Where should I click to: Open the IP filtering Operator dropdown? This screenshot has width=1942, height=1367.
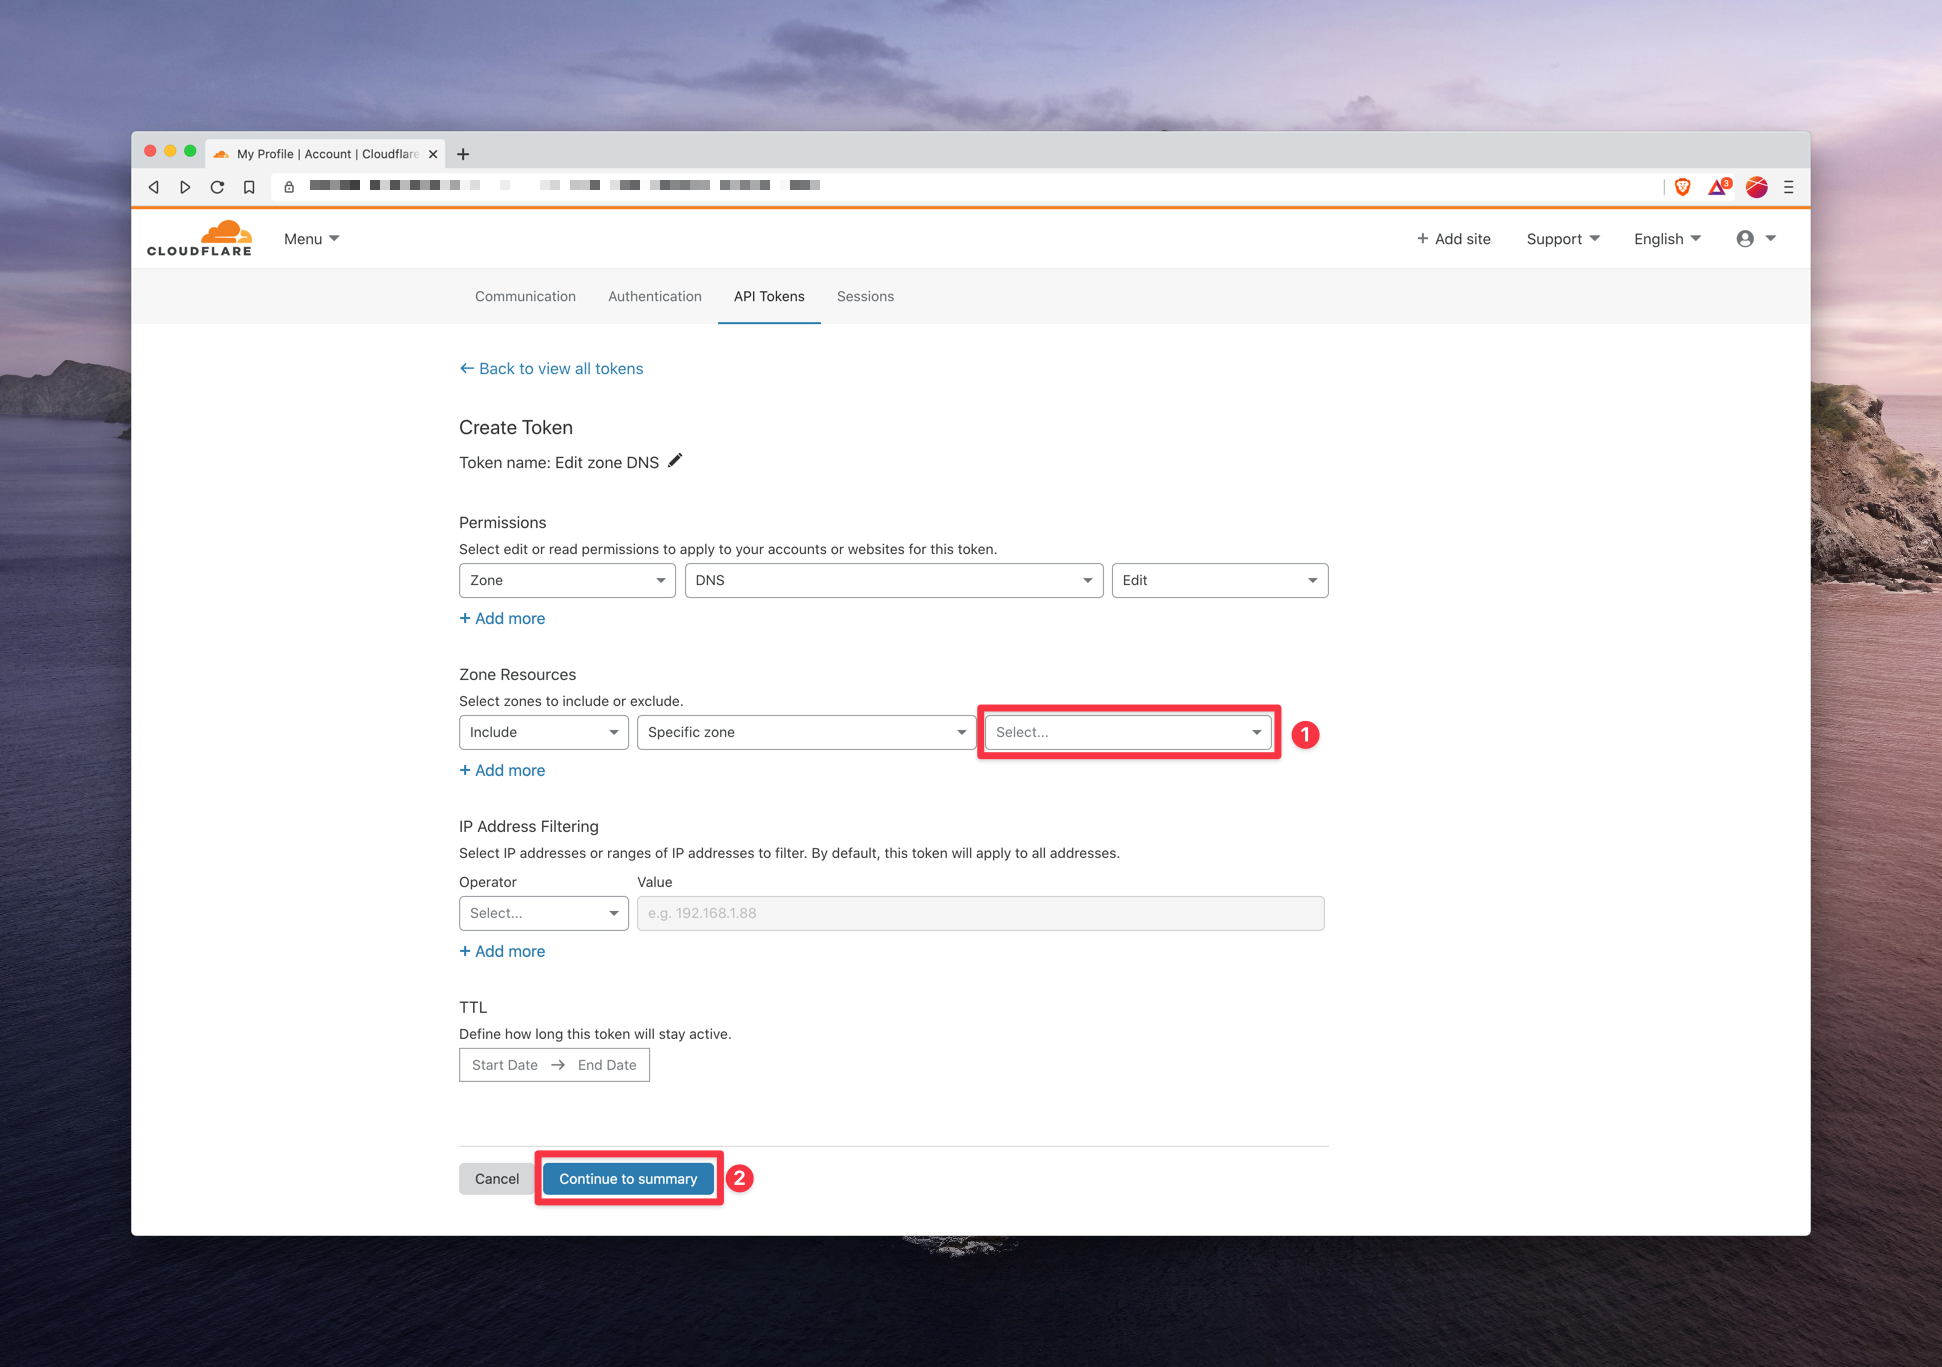click(543, 913)
